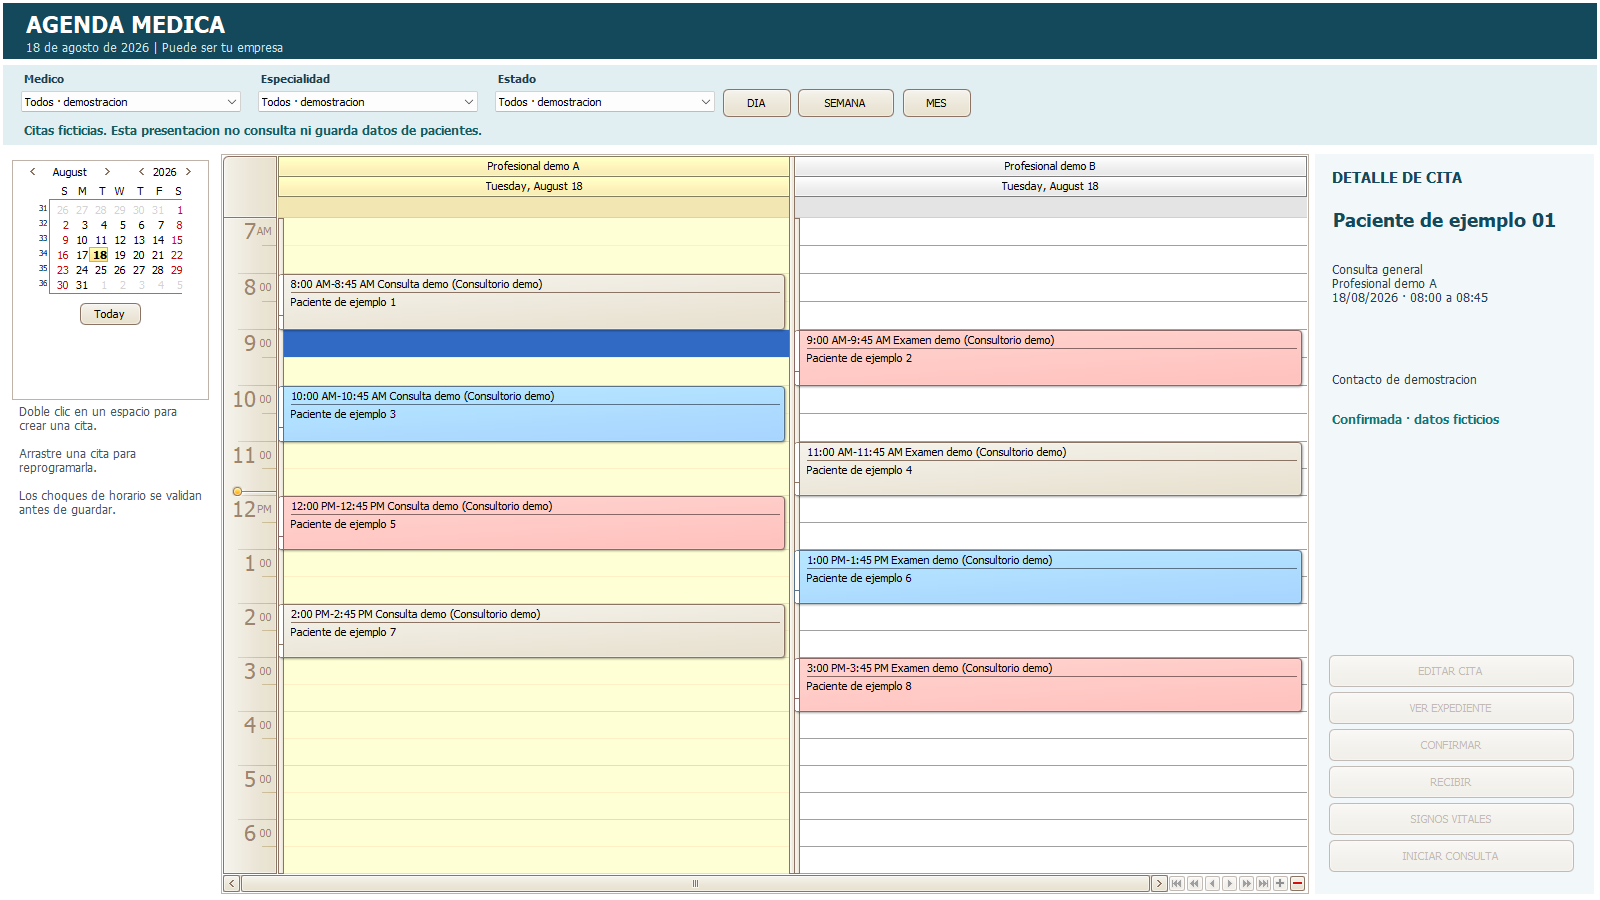Click the scheduler scrollbar right arrow
The width and height of the screenshot is (1600, 900).
tap(1159, 884)
